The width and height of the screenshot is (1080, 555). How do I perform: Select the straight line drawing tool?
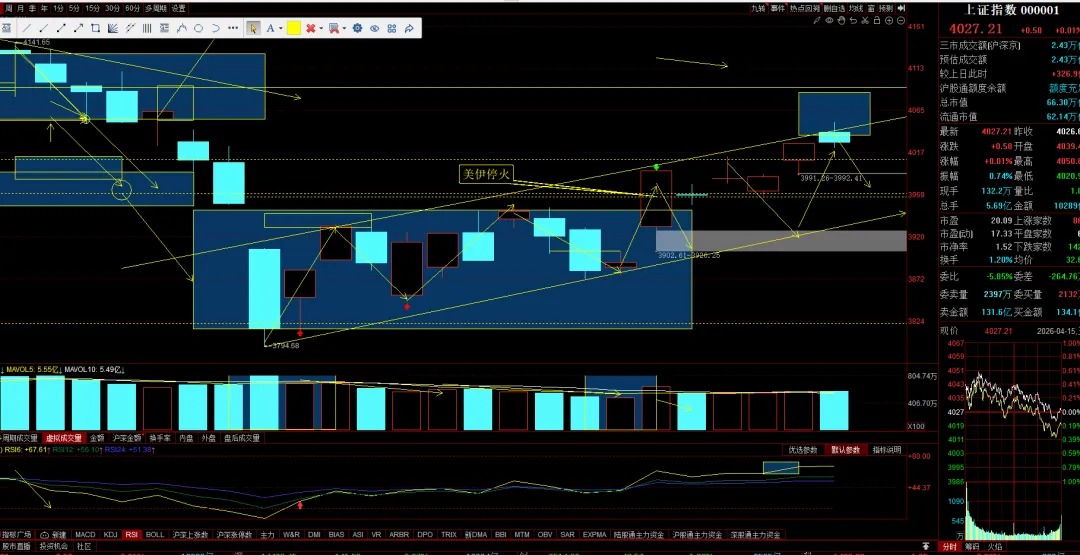pos(27,28)
